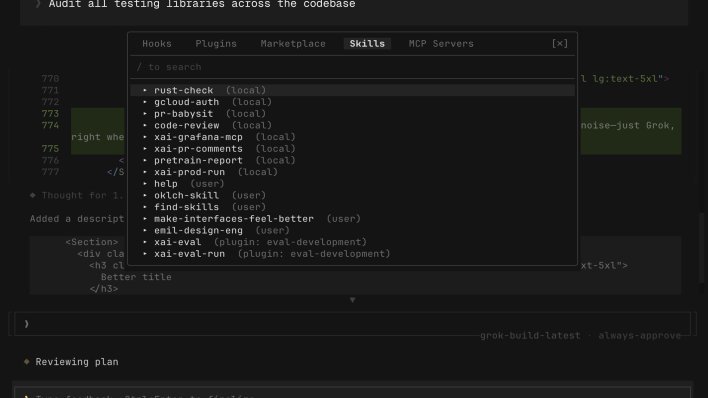Select the Skills tab

[x=367, y=44]
